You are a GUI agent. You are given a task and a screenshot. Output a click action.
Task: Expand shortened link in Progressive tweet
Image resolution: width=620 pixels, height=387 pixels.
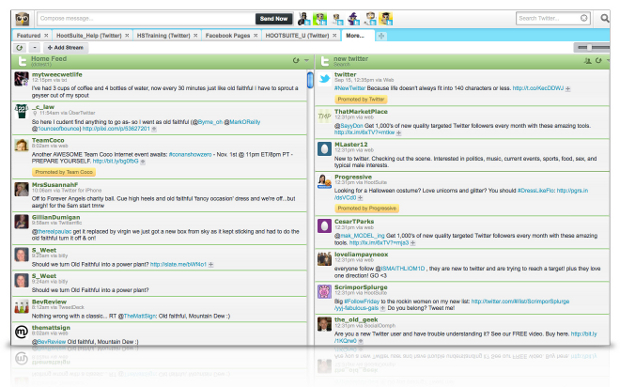(x=360, y=198)
